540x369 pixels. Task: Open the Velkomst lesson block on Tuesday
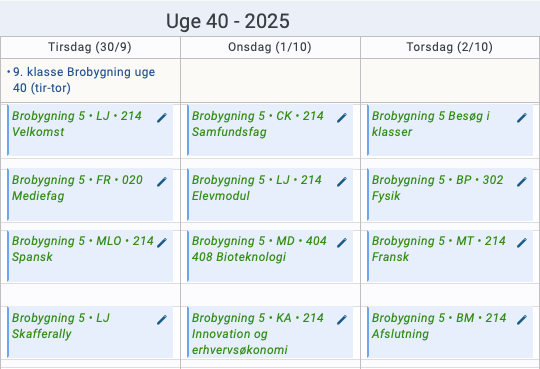coord(90,130)
